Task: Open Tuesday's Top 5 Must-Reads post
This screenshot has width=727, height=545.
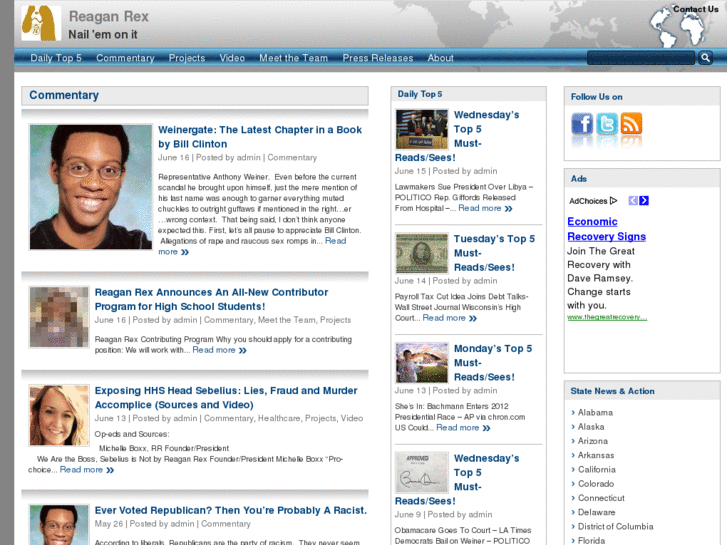Action: pos(494,253)
